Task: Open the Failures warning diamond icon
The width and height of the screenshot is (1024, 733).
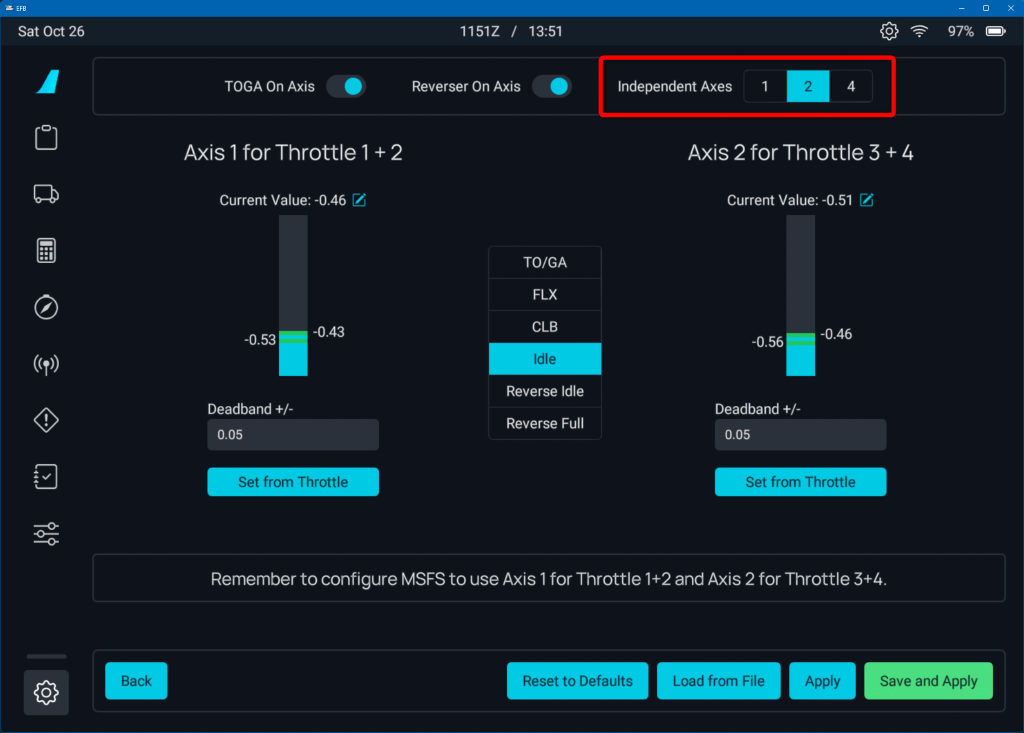Action: click(x=46, y=420)
